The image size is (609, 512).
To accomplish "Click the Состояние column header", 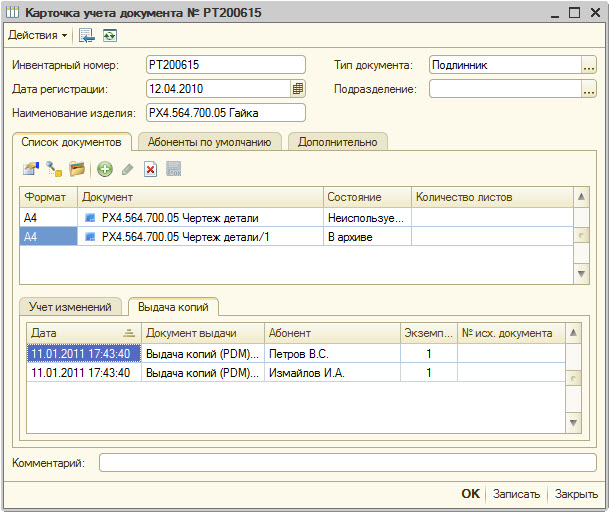I will tap(367, 197).
